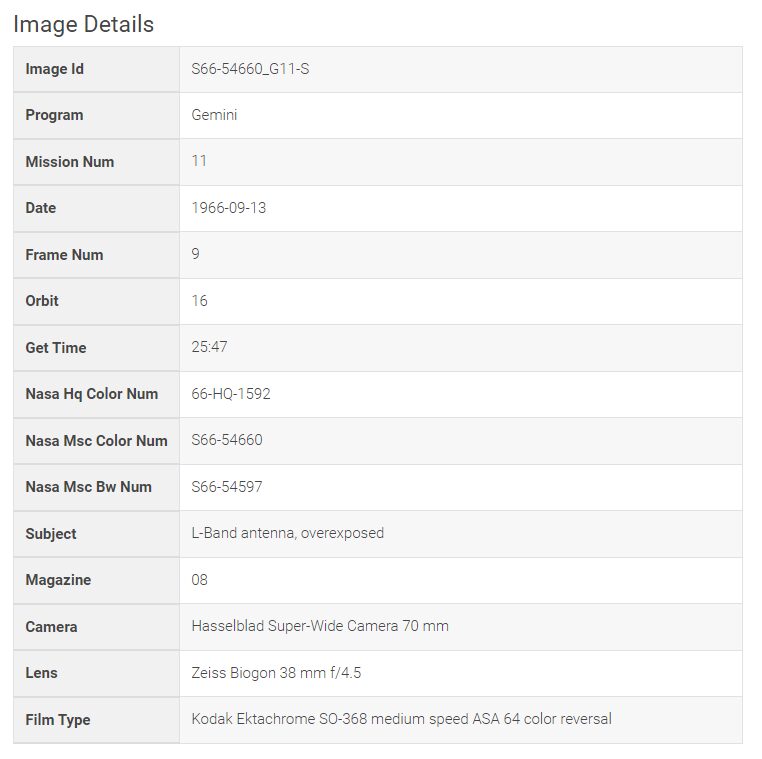The height and width of the screenshot is (759, 762).
Task: Select the Get Time value 25:47
Action: [x=209, y=347]
